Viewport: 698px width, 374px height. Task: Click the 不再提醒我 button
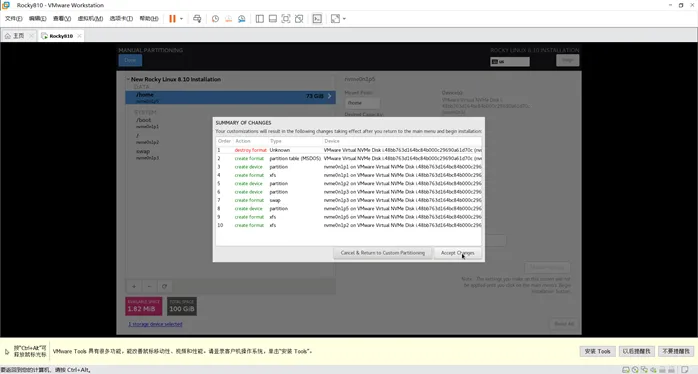(x=676, y=351)
